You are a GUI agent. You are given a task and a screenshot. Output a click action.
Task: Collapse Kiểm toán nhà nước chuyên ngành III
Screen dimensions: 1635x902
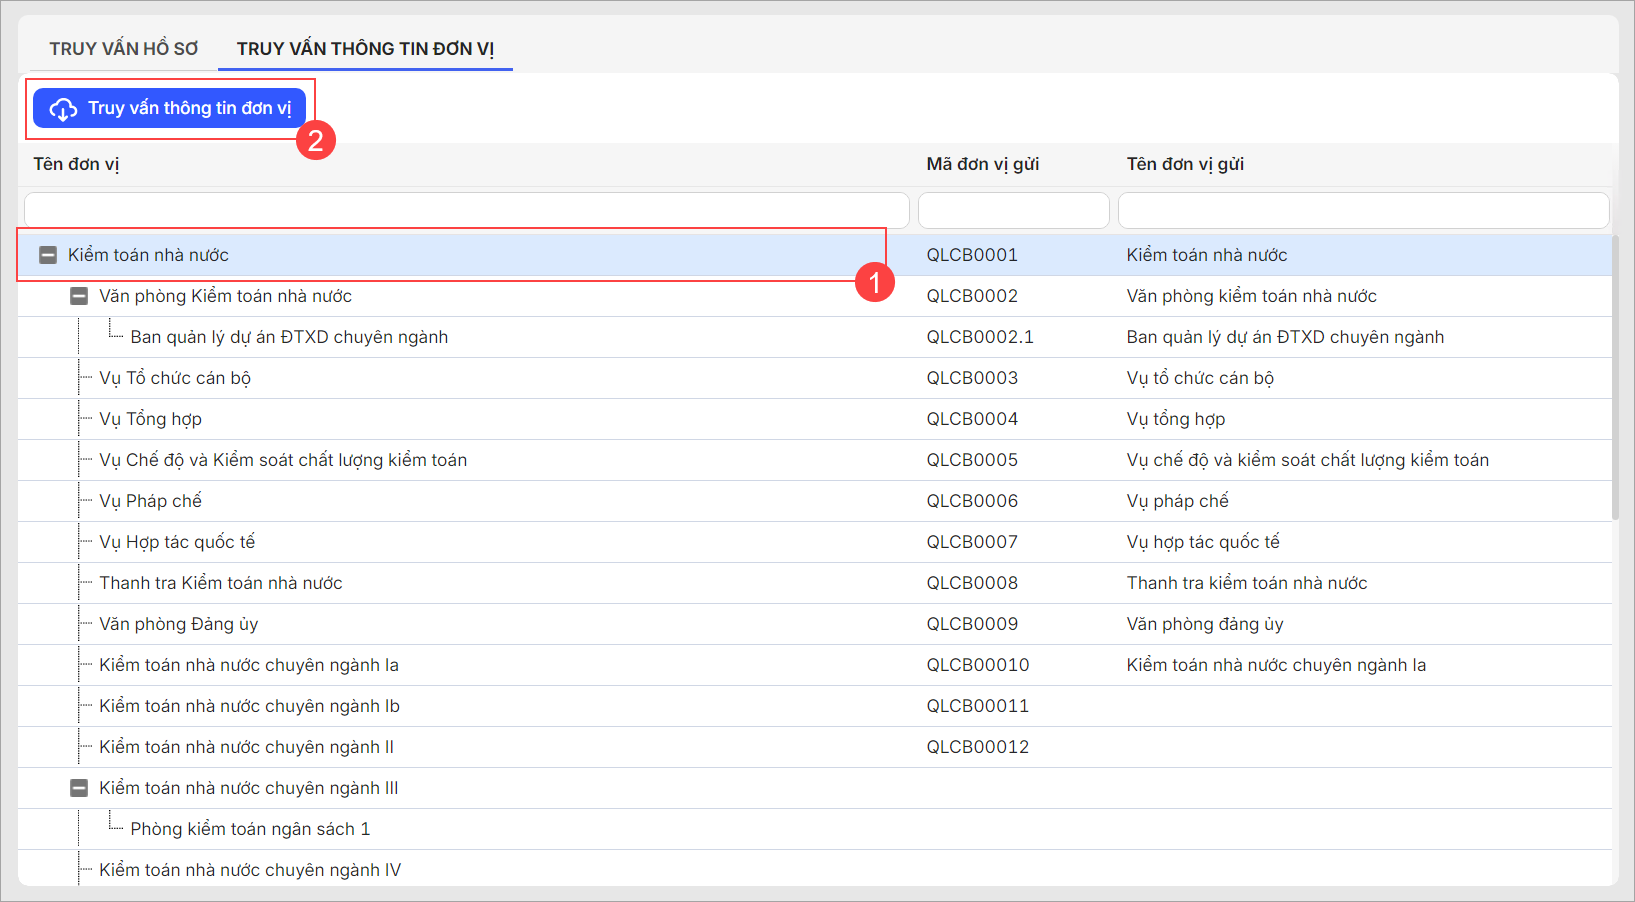[x=79, y=789]
